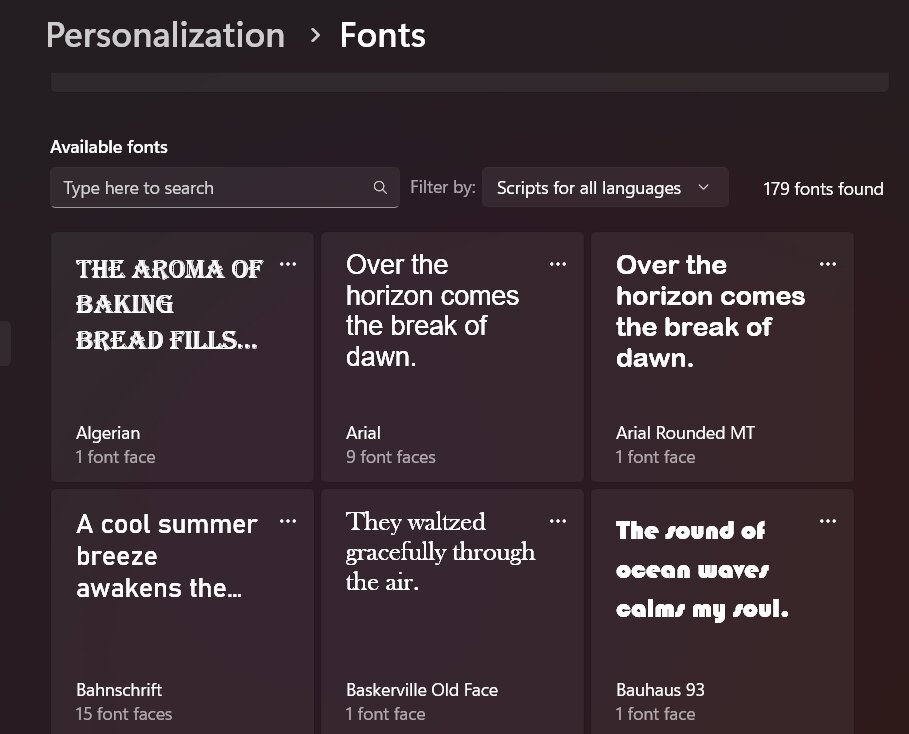Go back to the Personalization page
Image resolution: width=909 pixels, height=734 pixels.
pyautogui.click(x=165, y=35)
